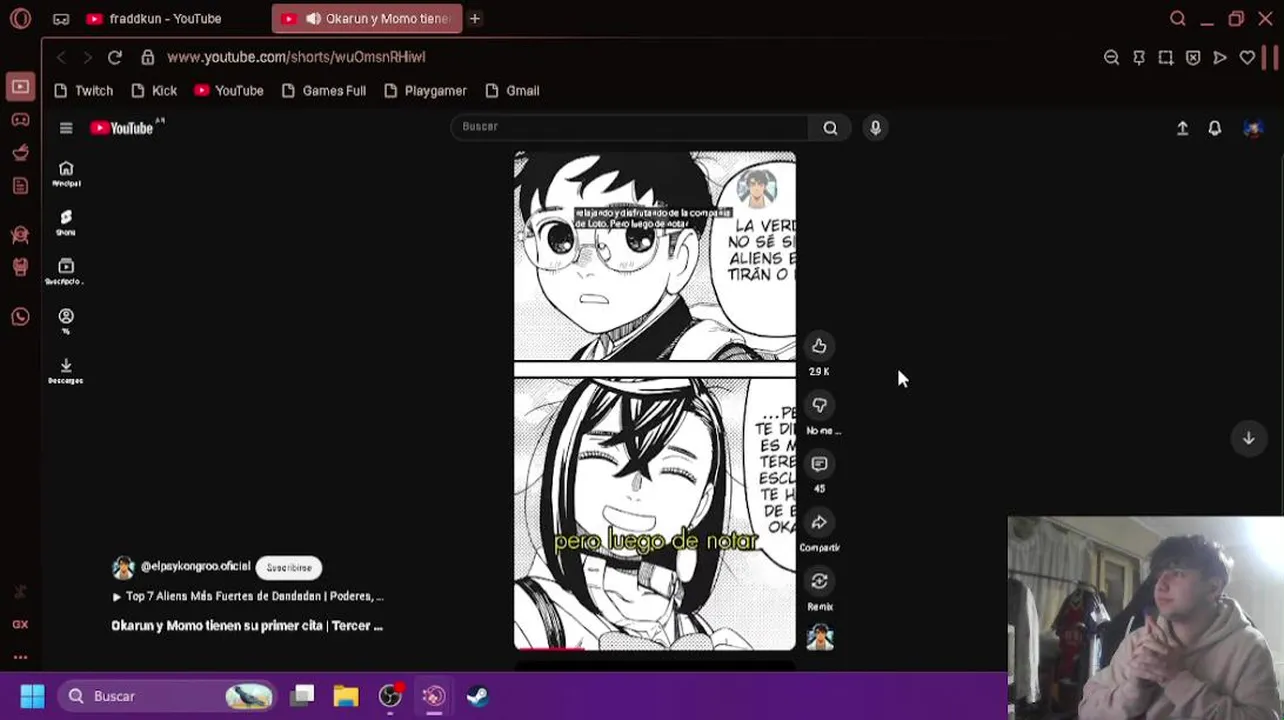Open YouTube hamburger guide menu

(66, 128)
